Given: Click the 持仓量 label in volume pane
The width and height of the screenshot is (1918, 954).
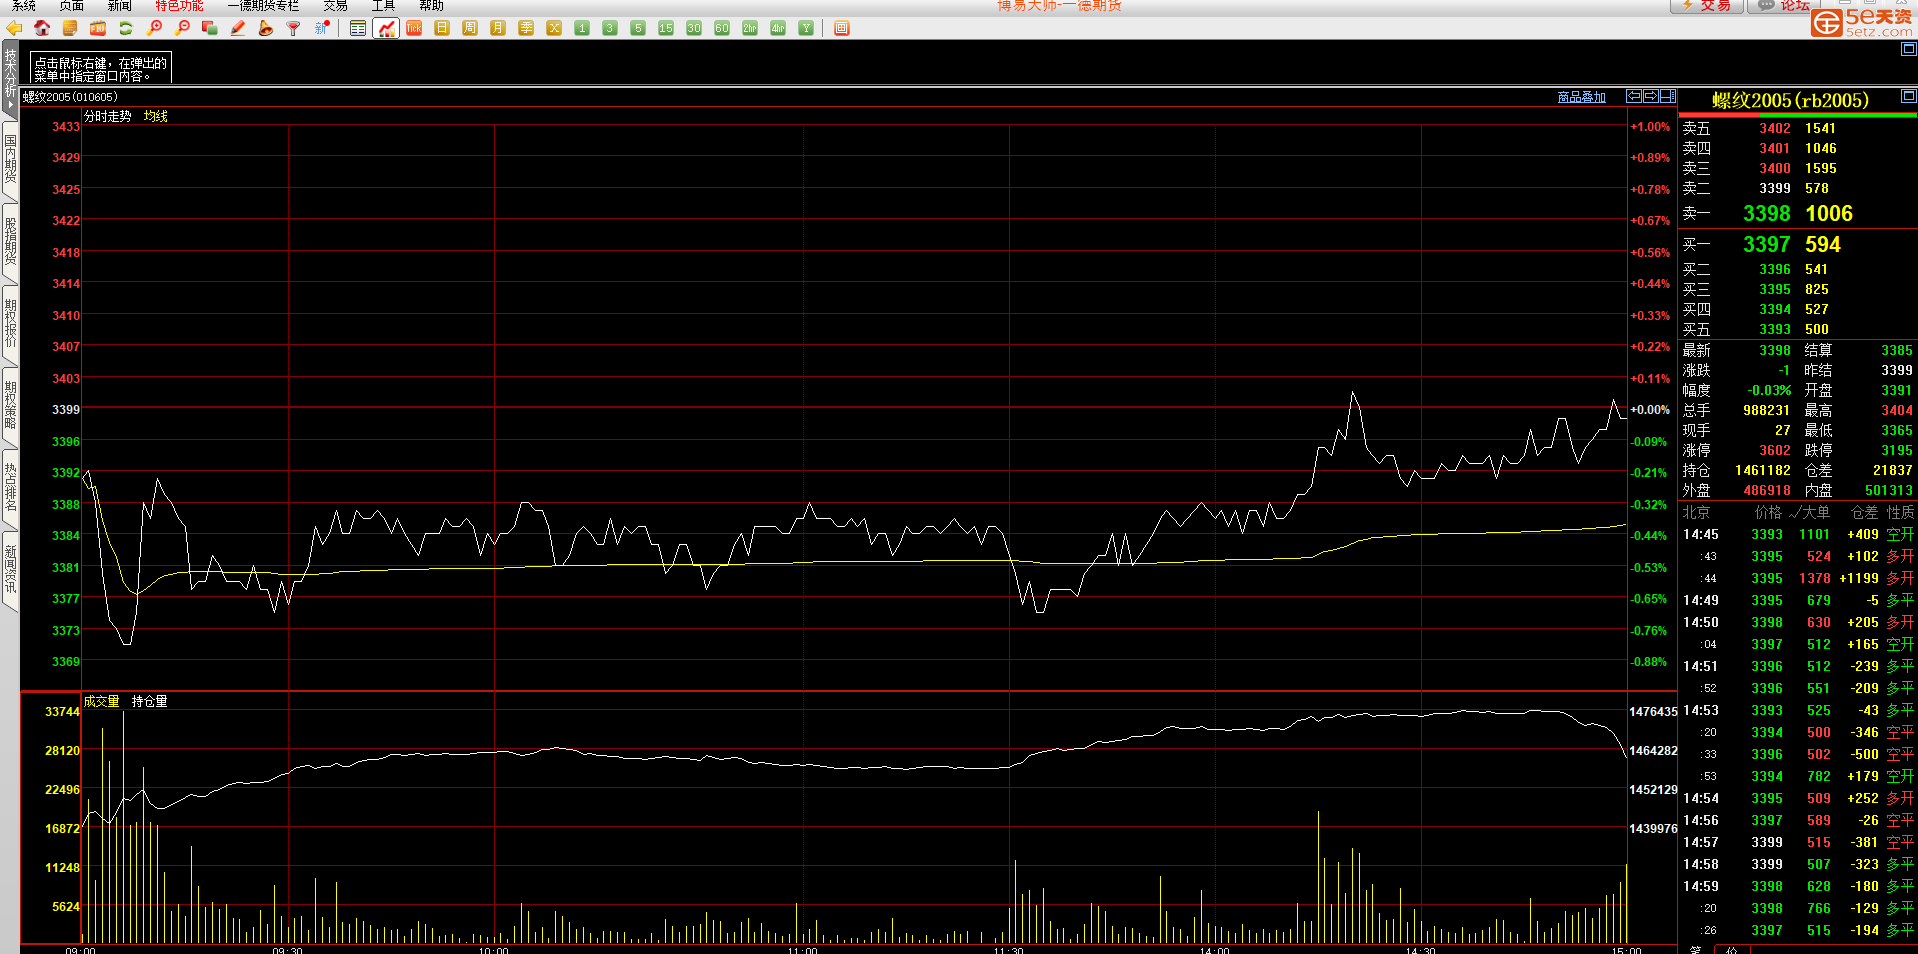Looking at the screenshot, I should tap(149, 702).
